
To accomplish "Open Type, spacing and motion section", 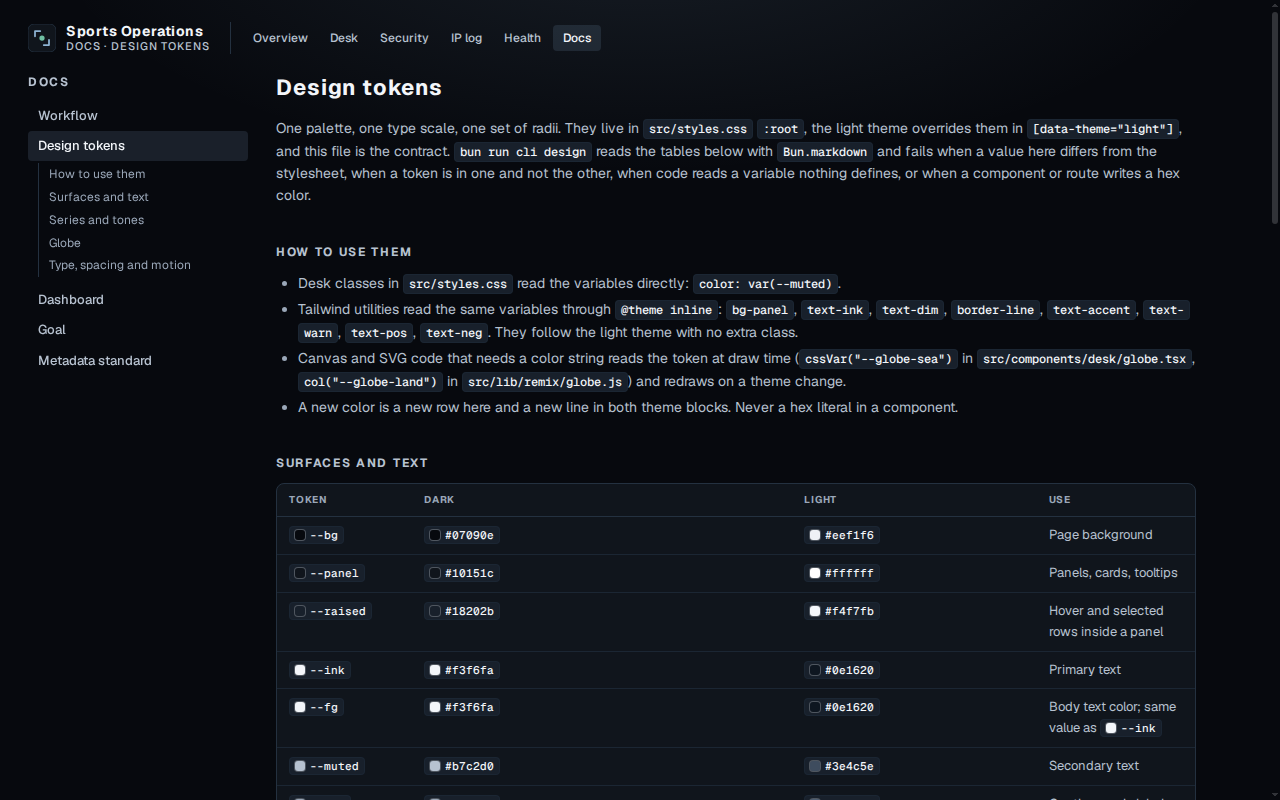I will click(120, 265).
